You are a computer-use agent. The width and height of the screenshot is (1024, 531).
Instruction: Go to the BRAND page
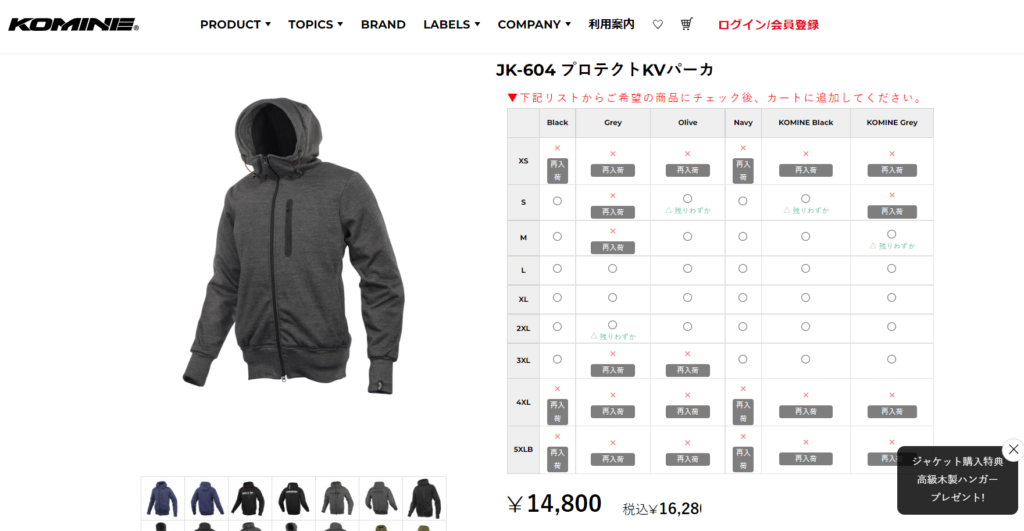(x=383, y=24)
